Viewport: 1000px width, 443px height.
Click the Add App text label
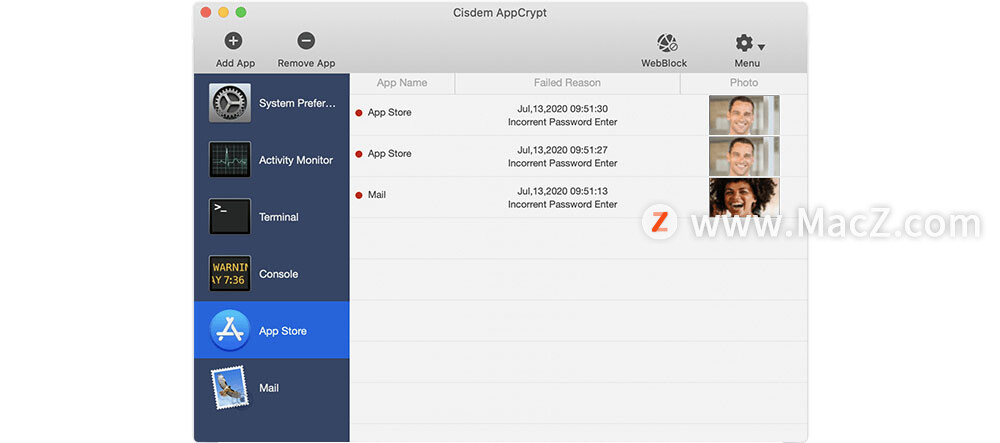(x=235, y=63)
